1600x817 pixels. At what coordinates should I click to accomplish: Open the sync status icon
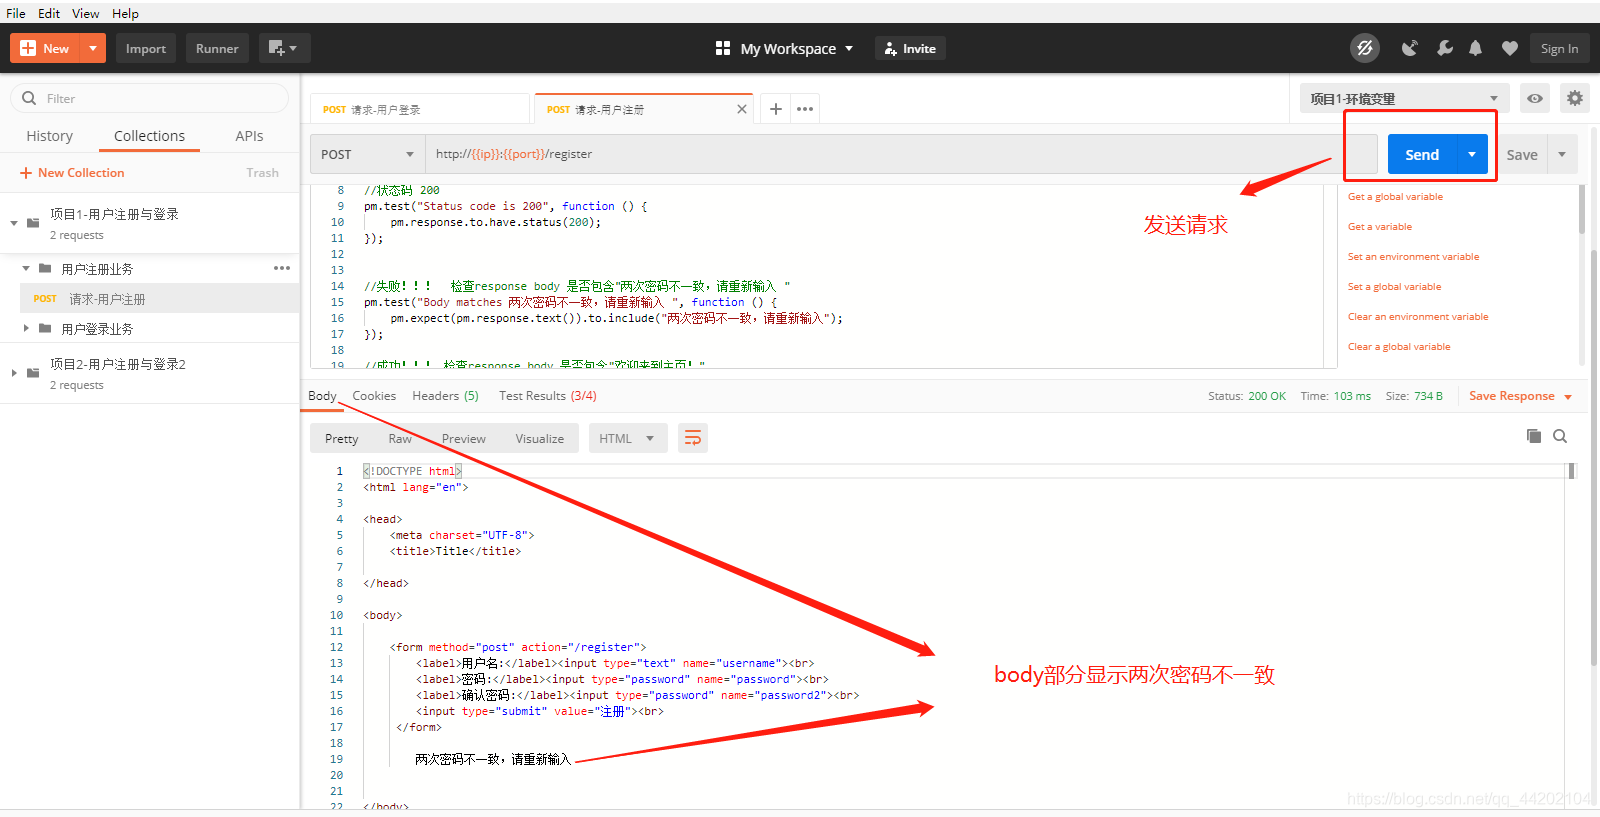click(1364, 48)
